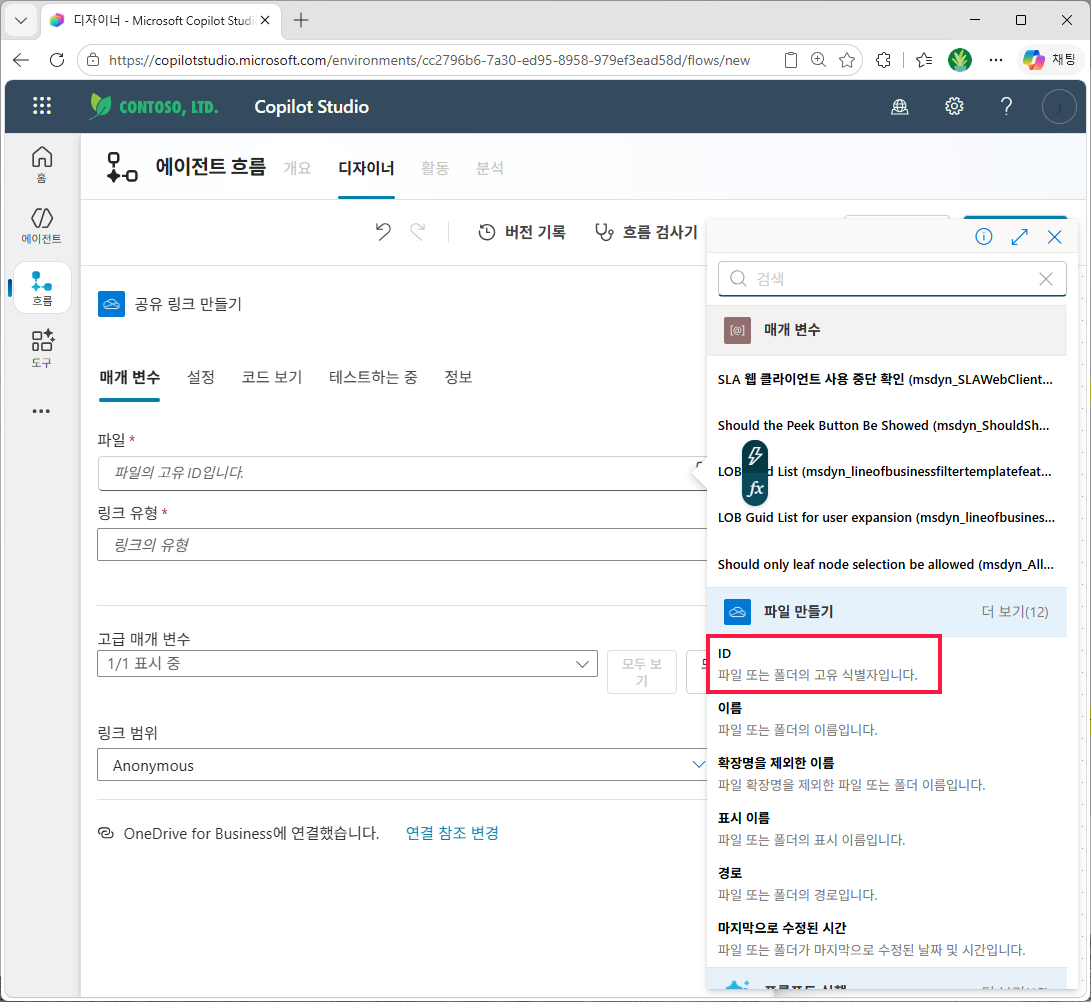This screenshot has width=1091, height=1002.
Task: Collapse the 매개 변수 section header
Action: click(886, 330)
